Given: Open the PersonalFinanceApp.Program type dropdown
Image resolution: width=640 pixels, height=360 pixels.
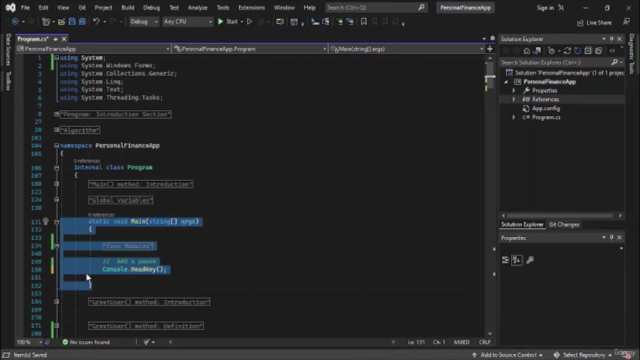Looking at the screenshot, I should click(x=250, y=49).
